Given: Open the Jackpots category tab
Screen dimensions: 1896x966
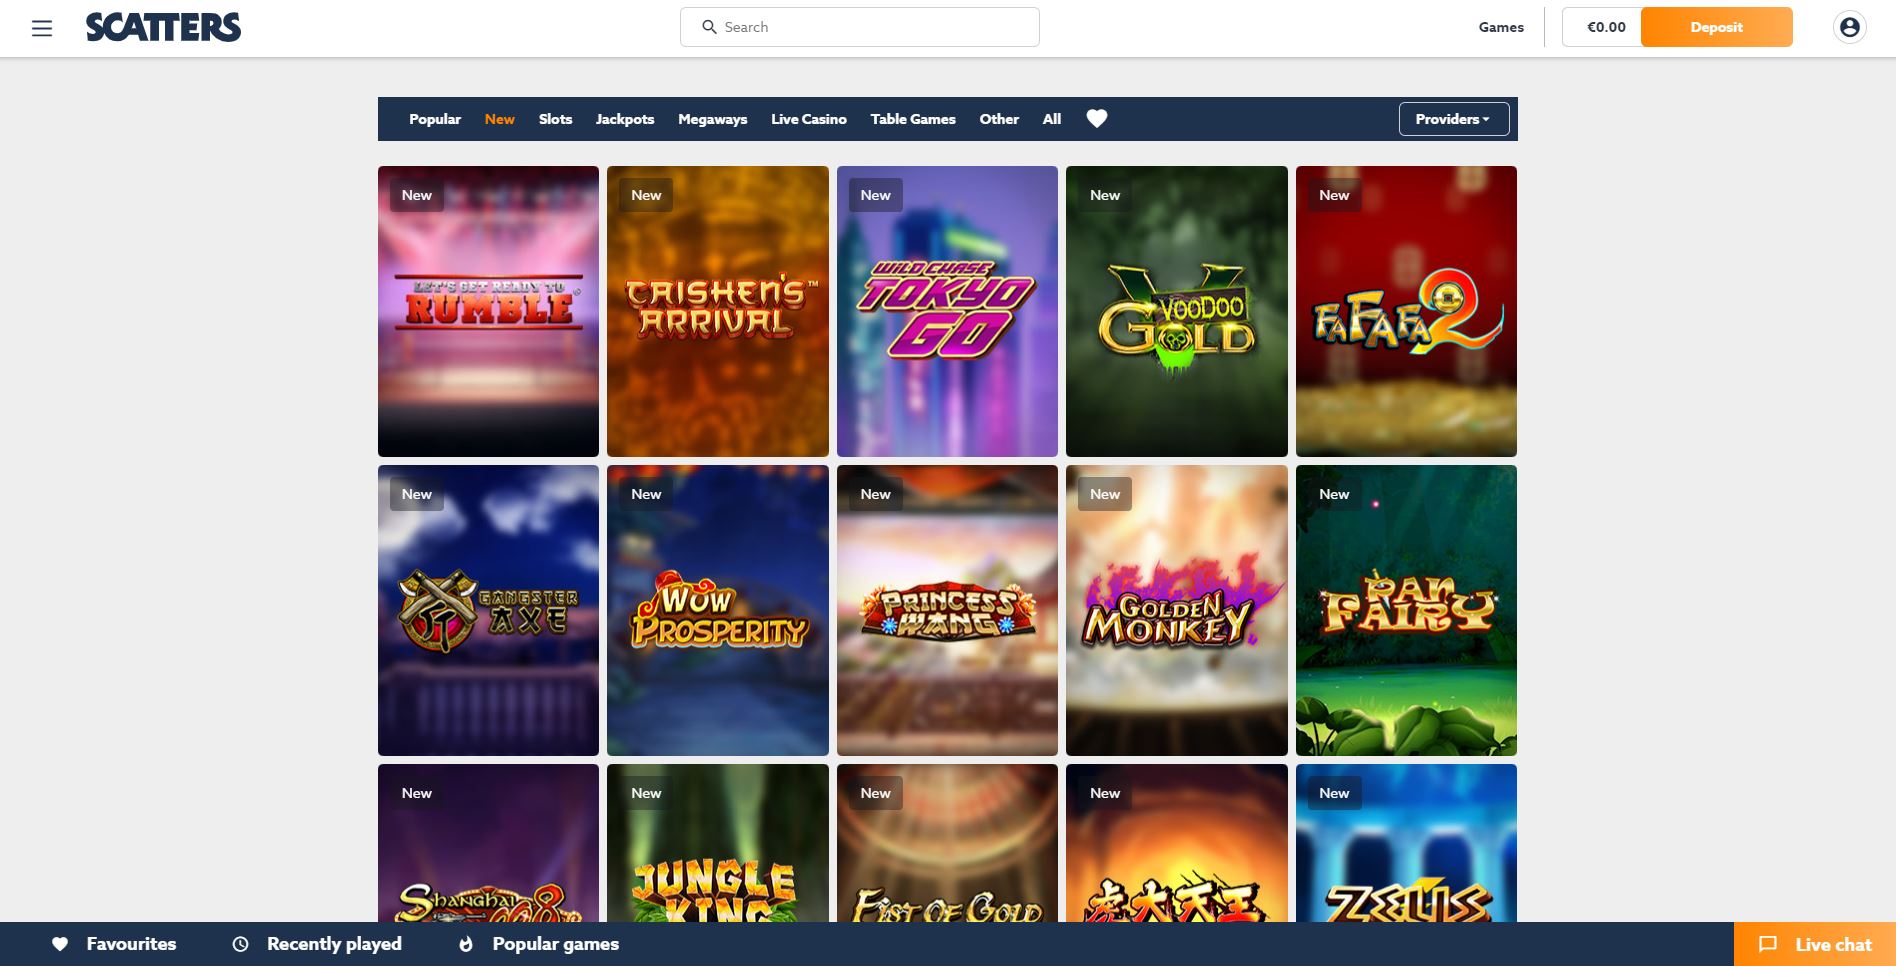Looking at the screenshot, I should (x=625, y=119).
